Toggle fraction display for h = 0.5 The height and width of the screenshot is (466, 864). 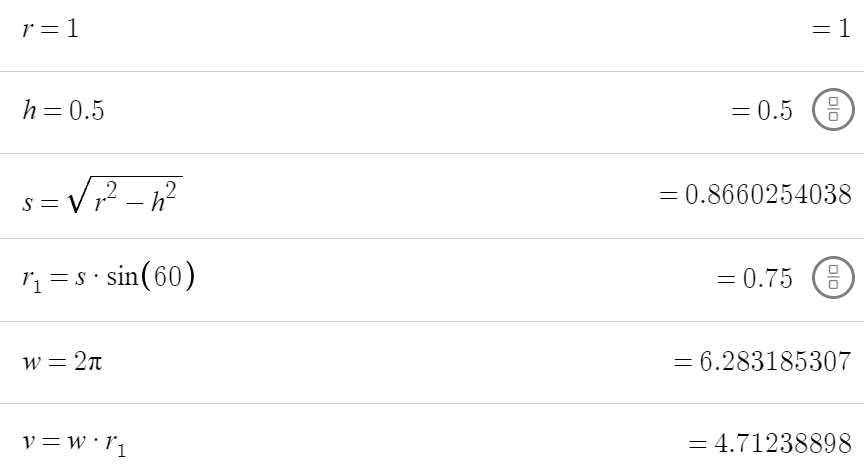(833, 111)
